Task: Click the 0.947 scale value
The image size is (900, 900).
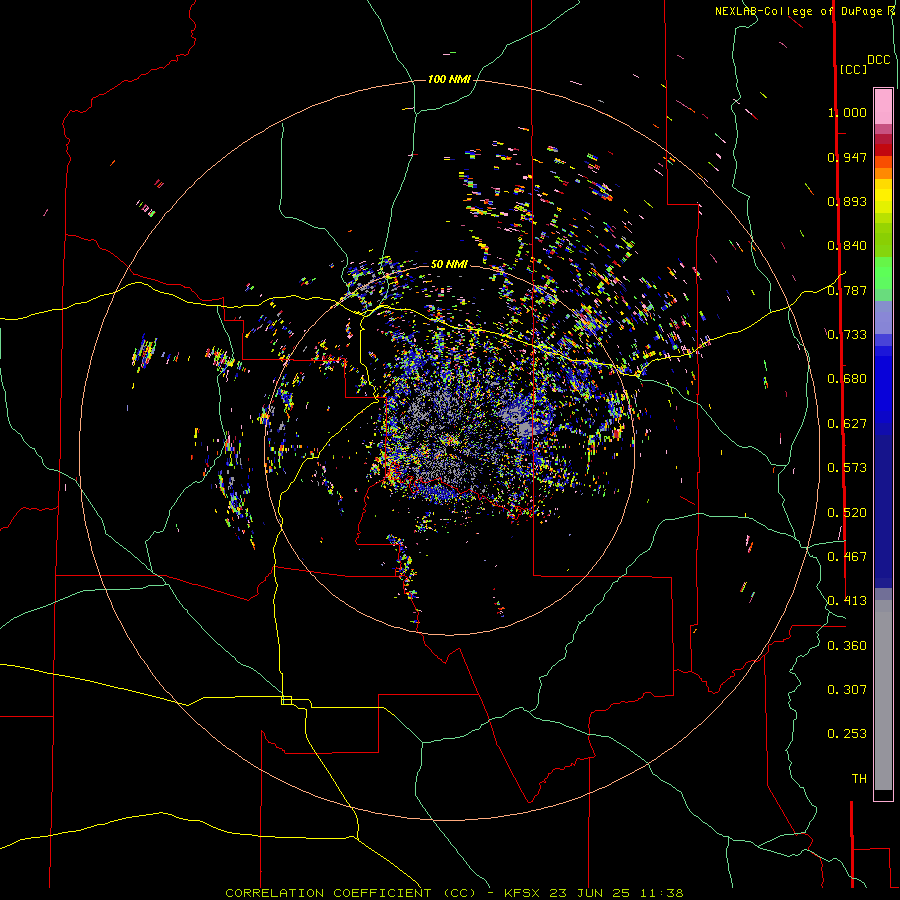Action: pos(847,157)
